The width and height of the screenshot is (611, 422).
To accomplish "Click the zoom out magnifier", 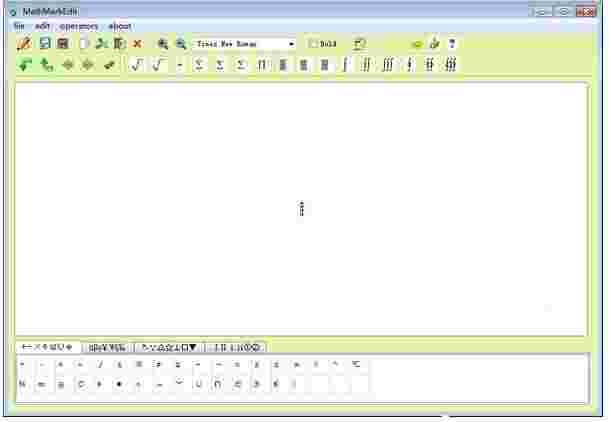I will tap(181, 44).
